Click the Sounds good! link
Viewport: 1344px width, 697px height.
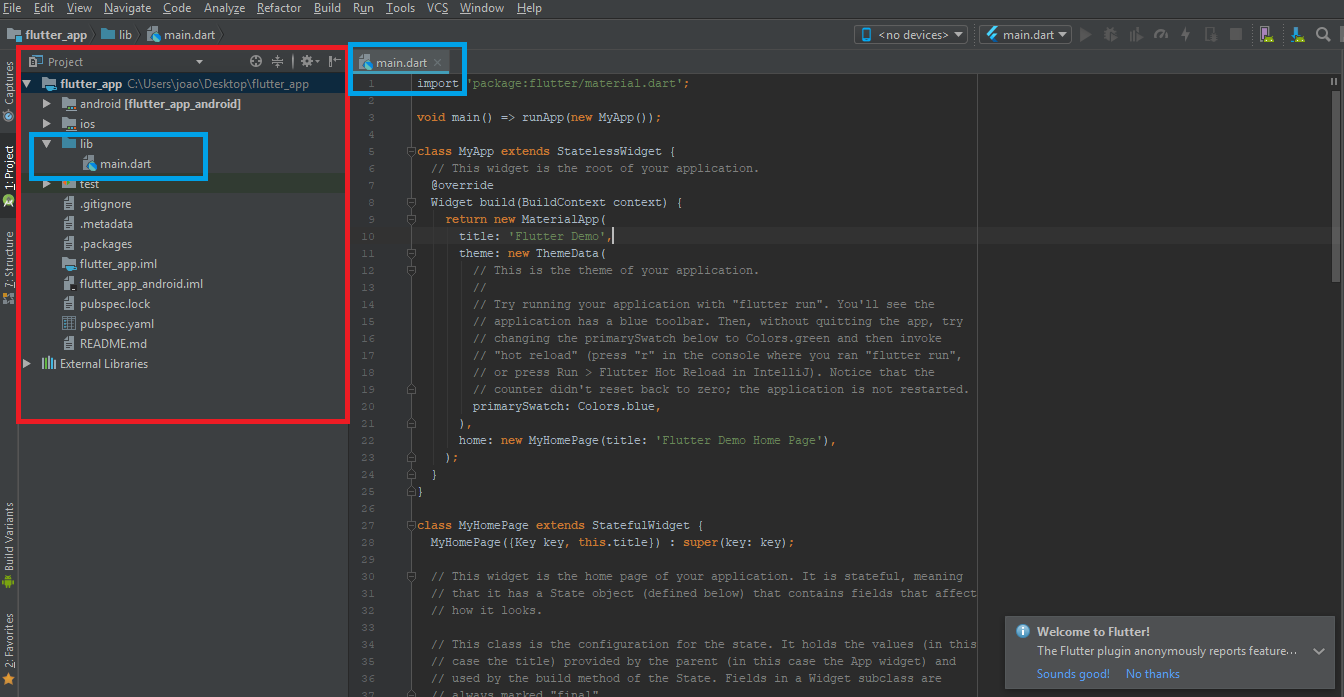pyautogui.click(x=1073, y=674)
